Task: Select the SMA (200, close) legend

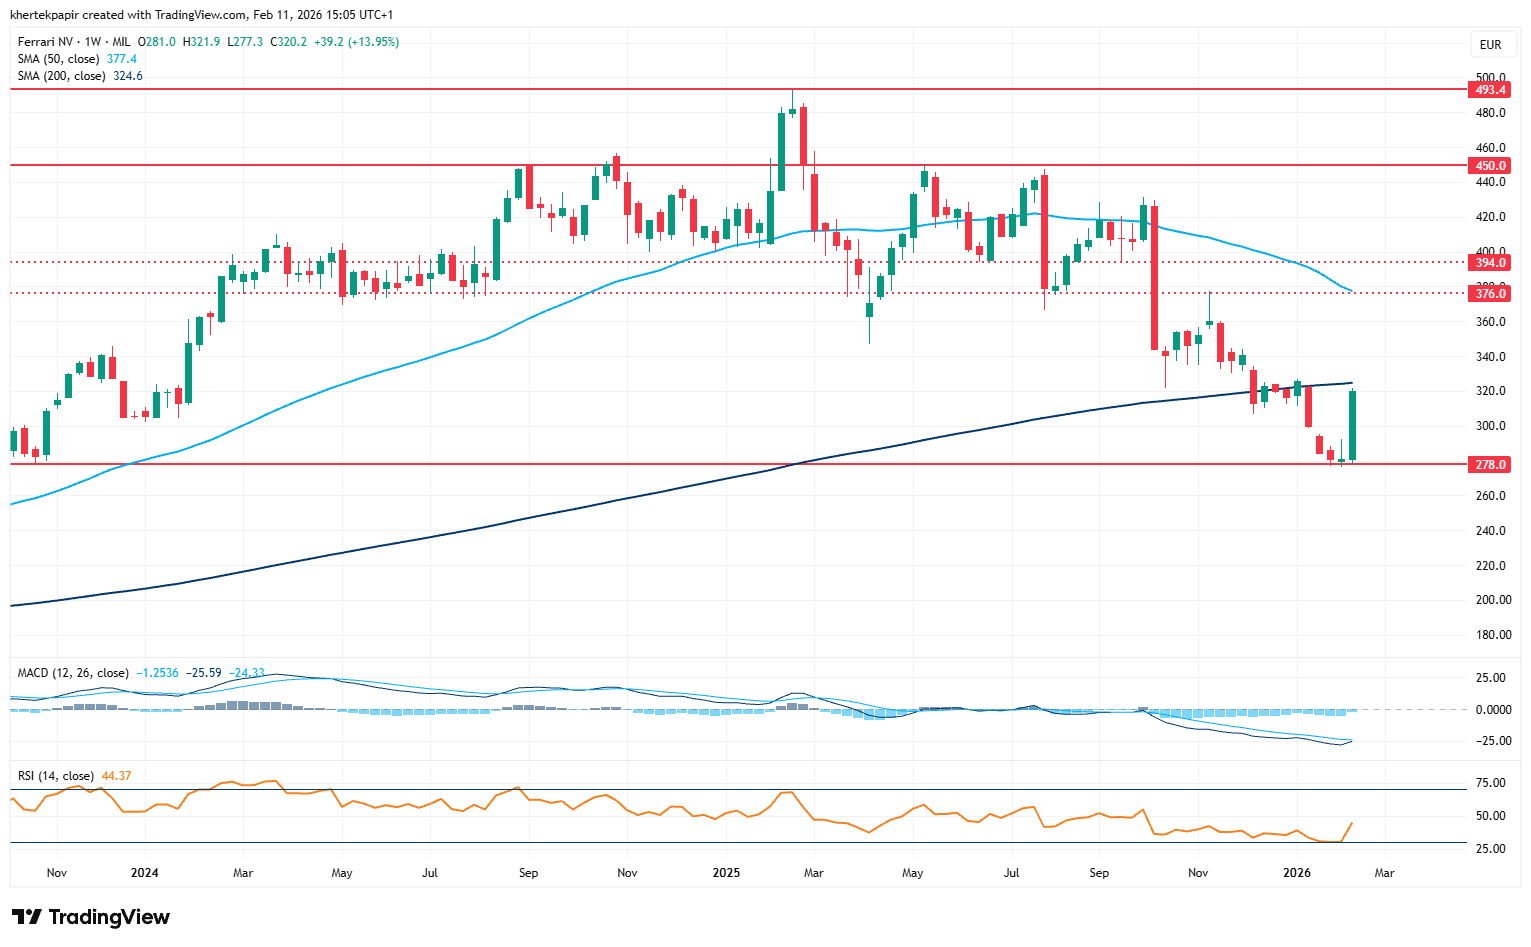Action: click(61, 76)
